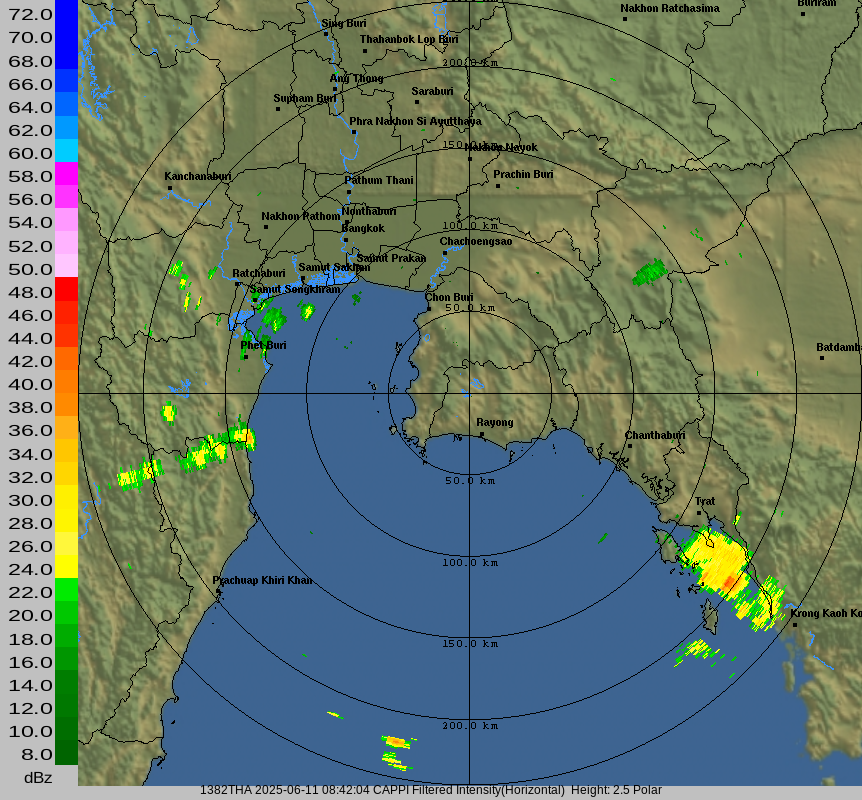Click the Kanchanaburi city marker
The image size is (862, 800).
[x=170, y=188]
